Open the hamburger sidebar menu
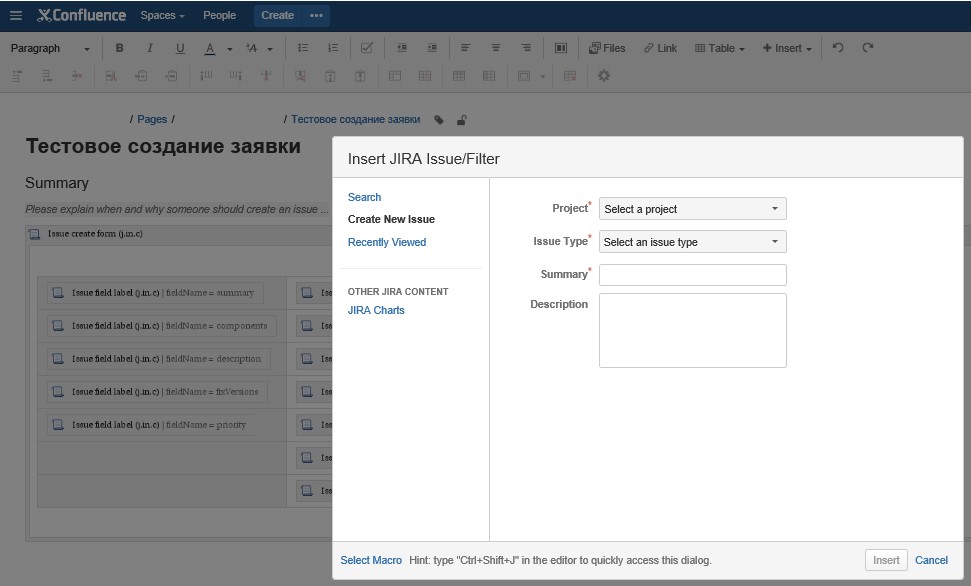 16,15
